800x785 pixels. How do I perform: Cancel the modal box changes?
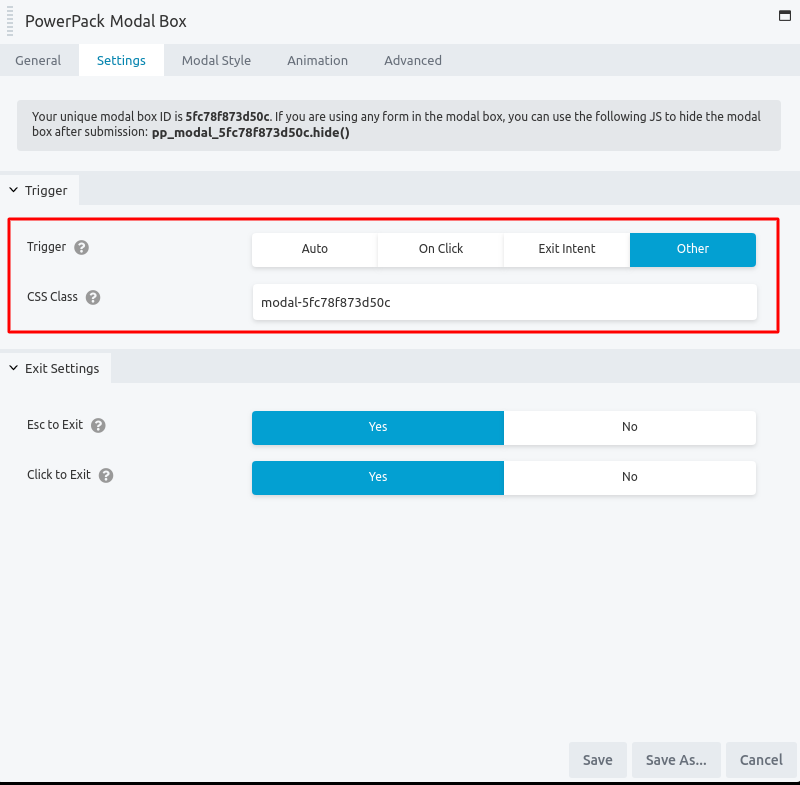[x=761, y=760]
